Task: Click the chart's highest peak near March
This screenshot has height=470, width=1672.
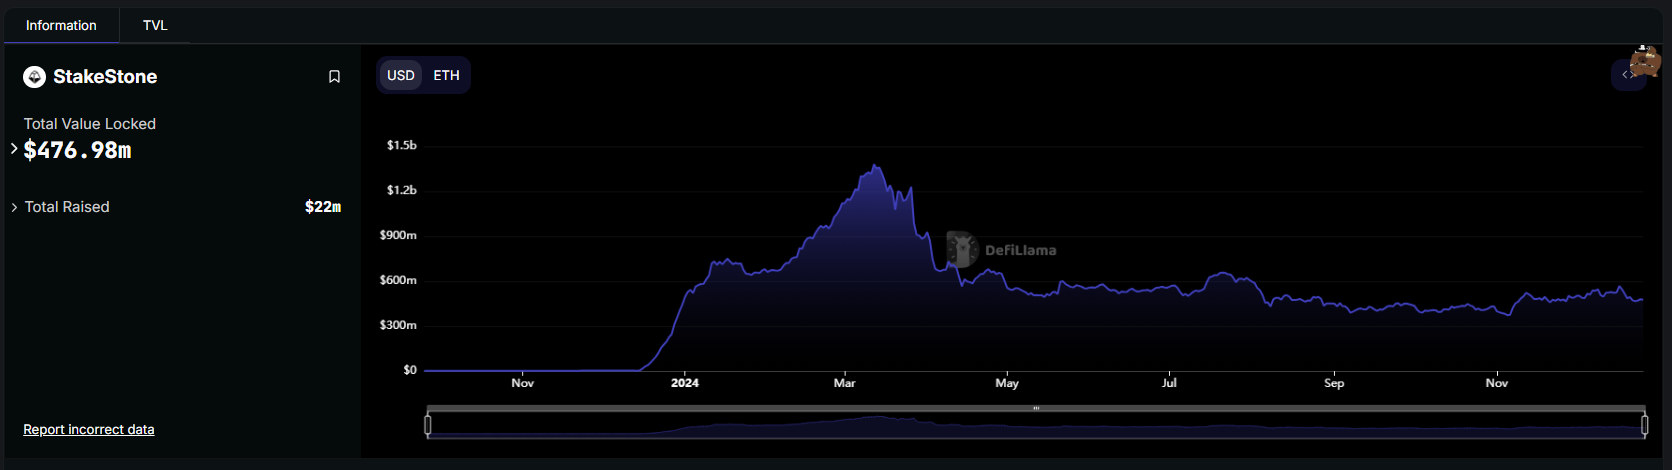Action: tap(876, 166)
